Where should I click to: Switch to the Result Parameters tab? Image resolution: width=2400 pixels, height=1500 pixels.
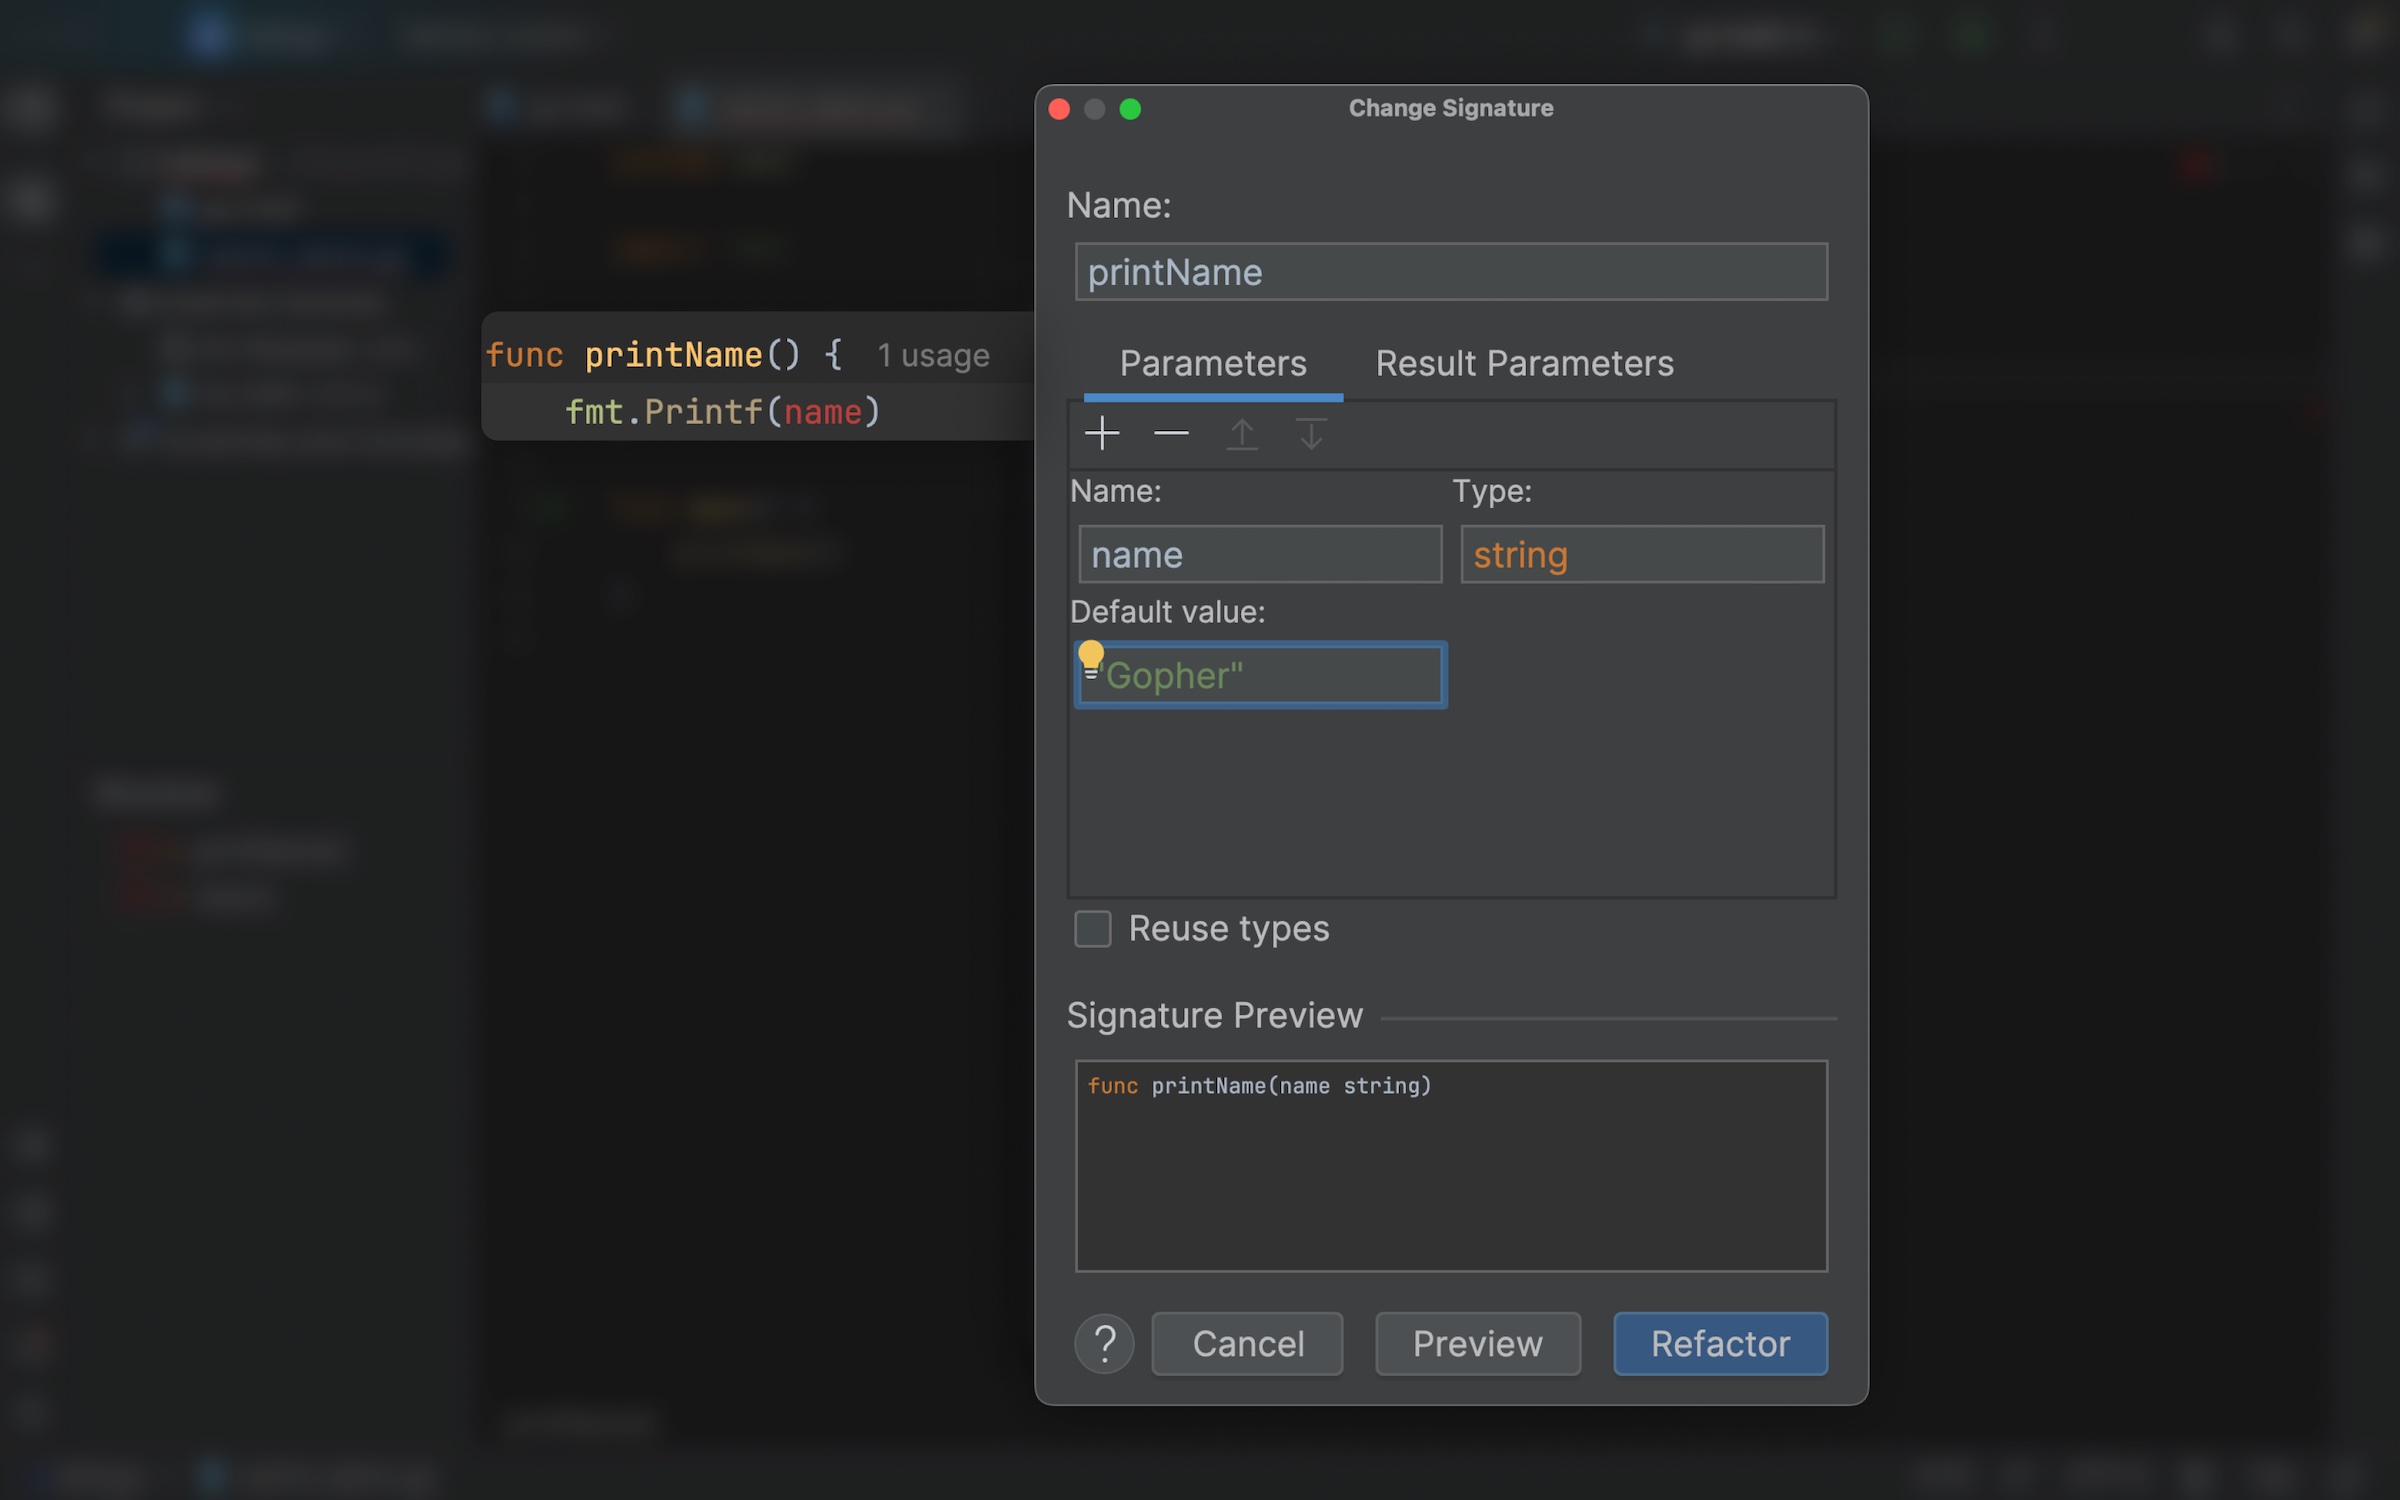[x=1524, y=363]
